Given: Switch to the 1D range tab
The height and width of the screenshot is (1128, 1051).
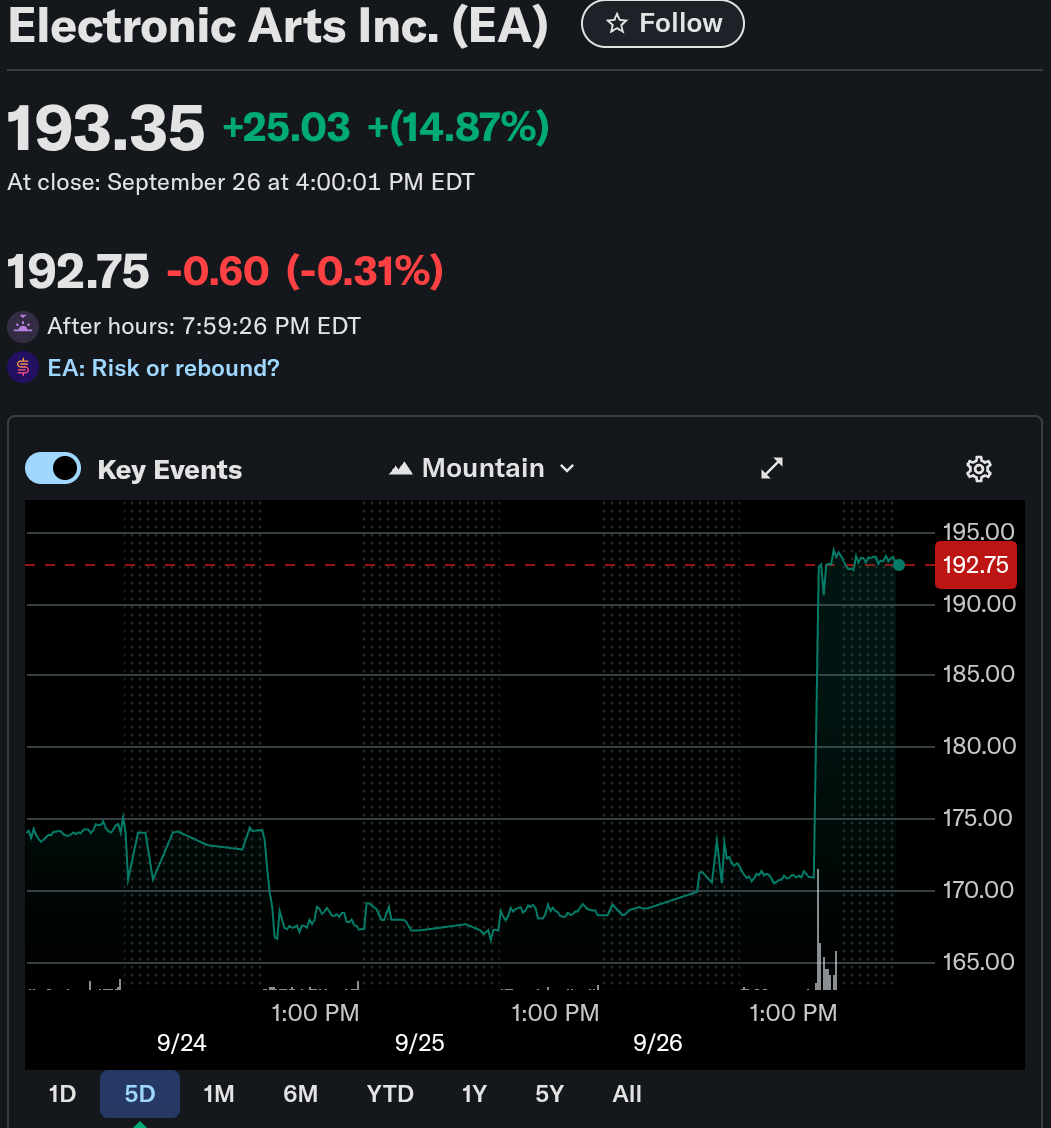Looking at the screenshot, I should [62, 1093].
